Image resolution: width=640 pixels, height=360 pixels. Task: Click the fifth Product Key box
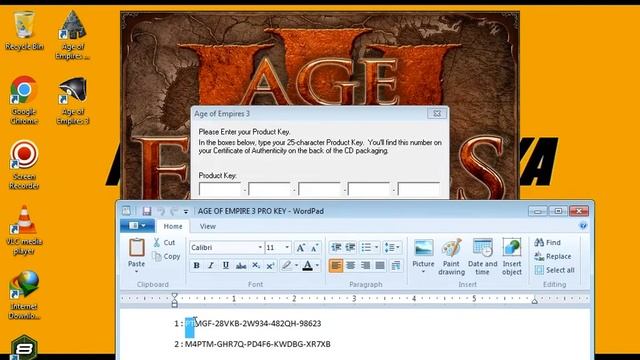[x=419, y=189]
